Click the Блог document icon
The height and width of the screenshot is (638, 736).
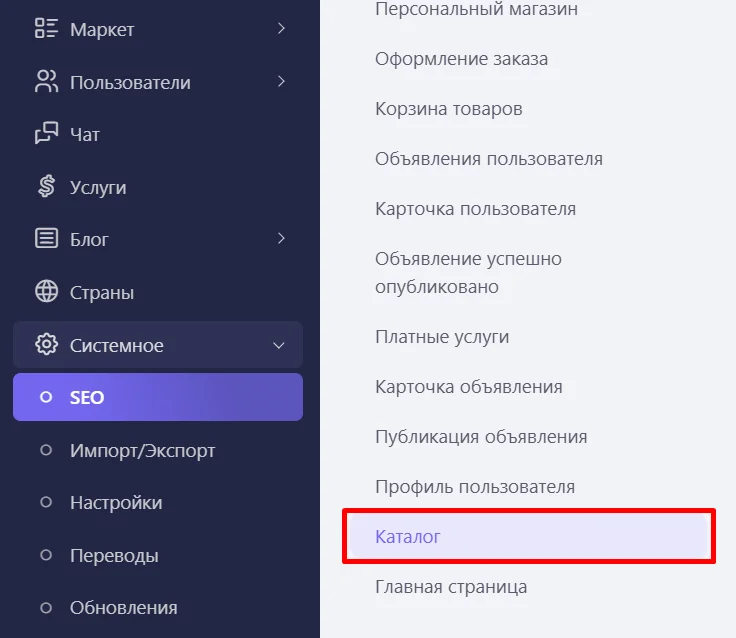tap(46, 239)
